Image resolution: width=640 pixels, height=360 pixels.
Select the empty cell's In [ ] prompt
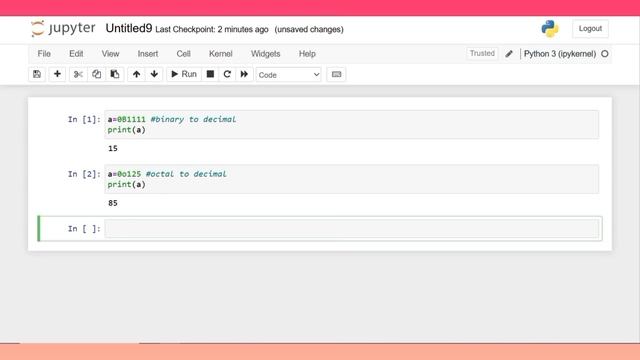pyautogui.click(x=84, y=229)
